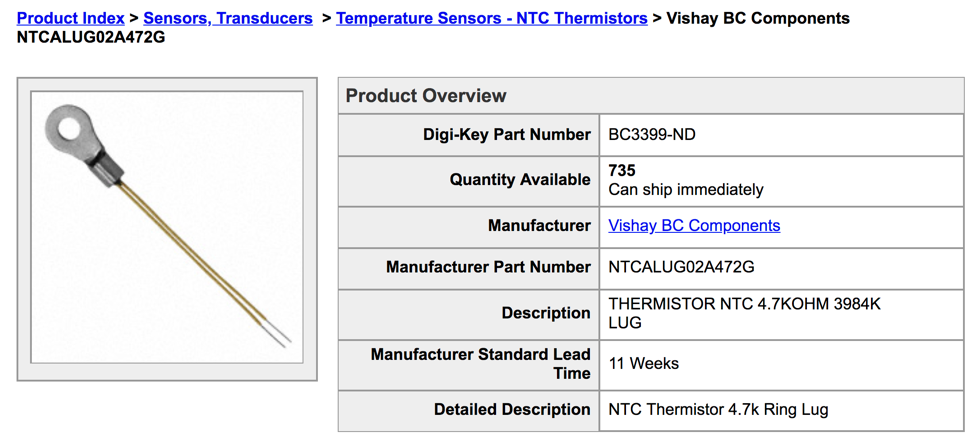974x443 pixels.
Task: Click the Detailed Description label
Action: click(512, 410)
